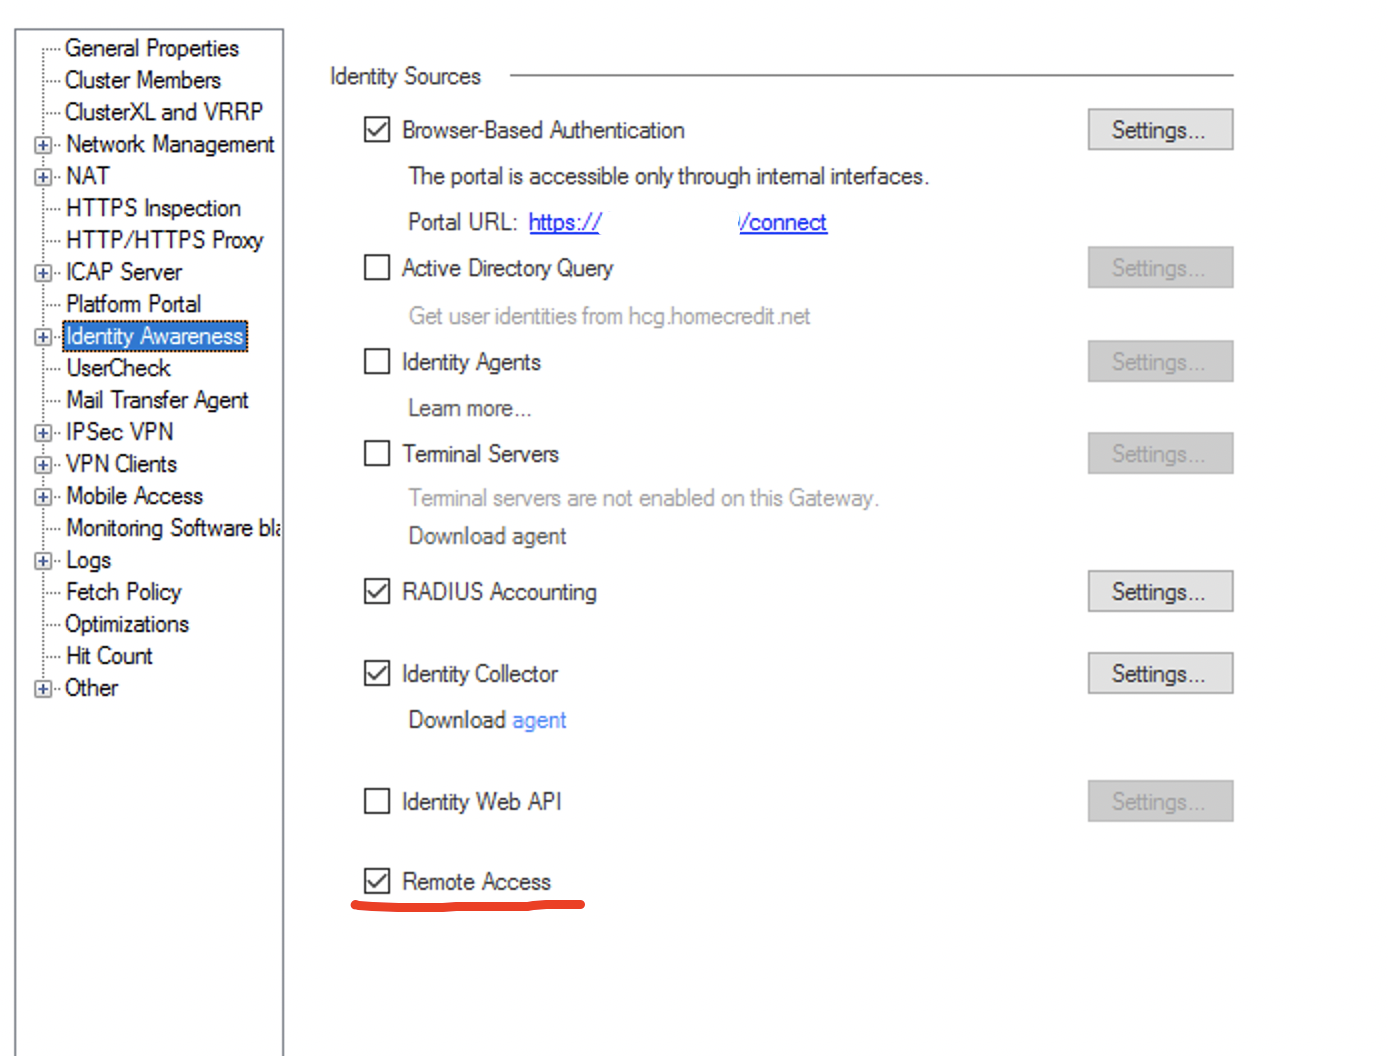
Task: Expand the Other tree node
Action: coord(43,688)
